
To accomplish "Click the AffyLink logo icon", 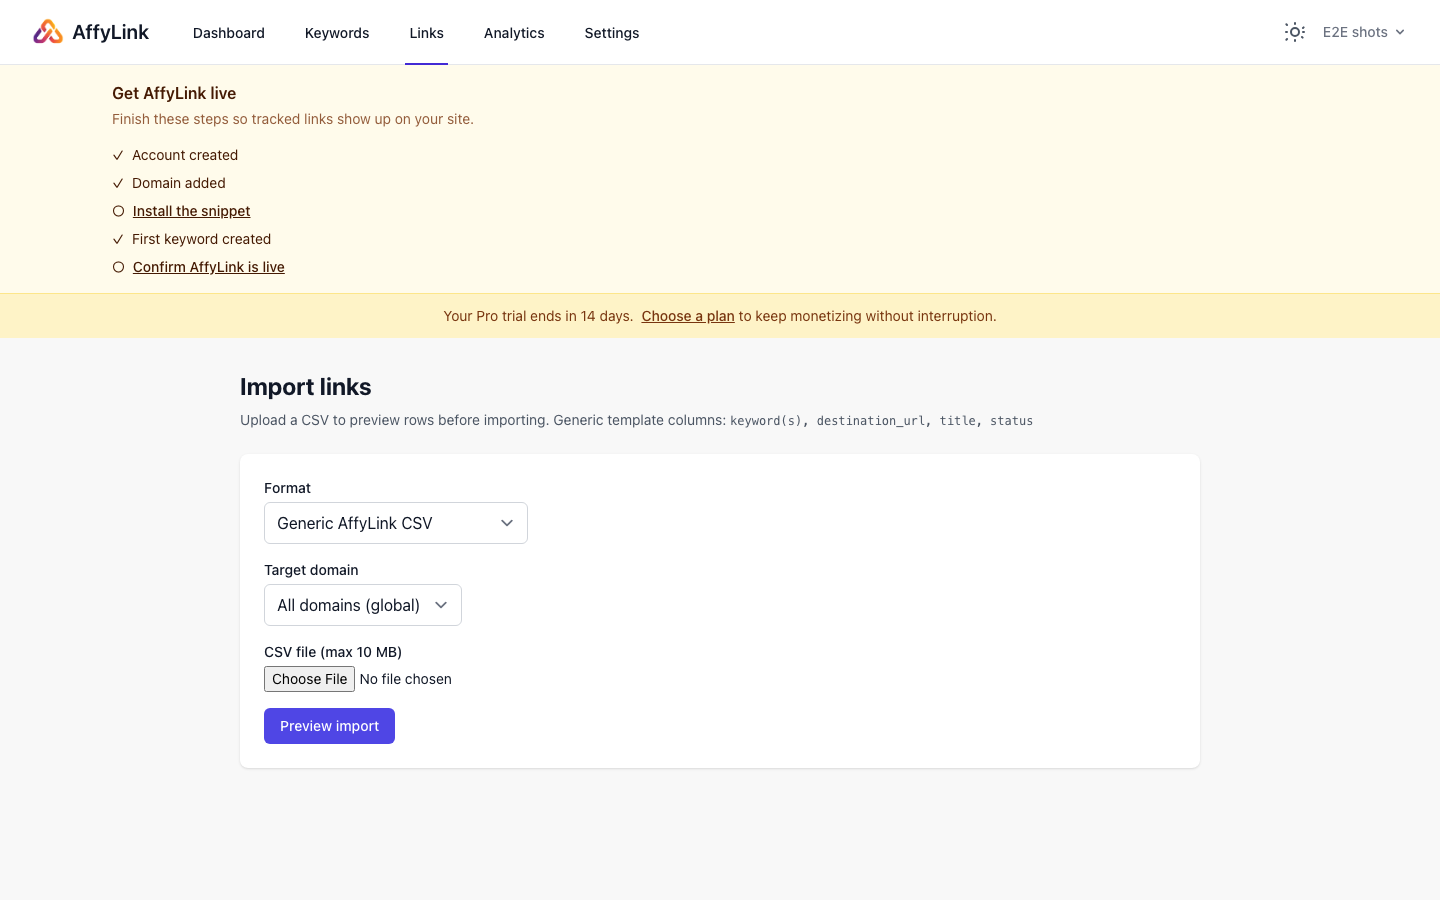I will (x=48, y=32).
